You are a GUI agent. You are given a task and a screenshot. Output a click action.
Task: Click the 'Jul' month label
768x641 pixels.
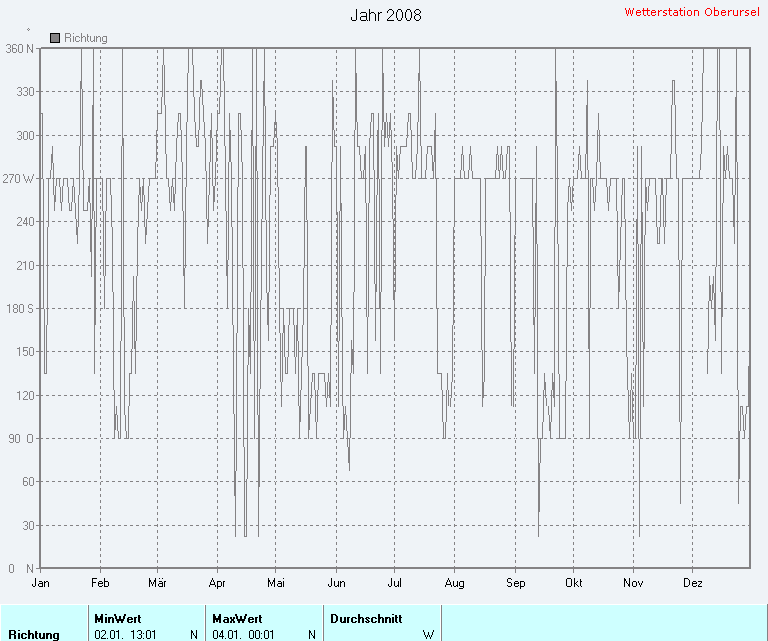click(x=394, y=583)
